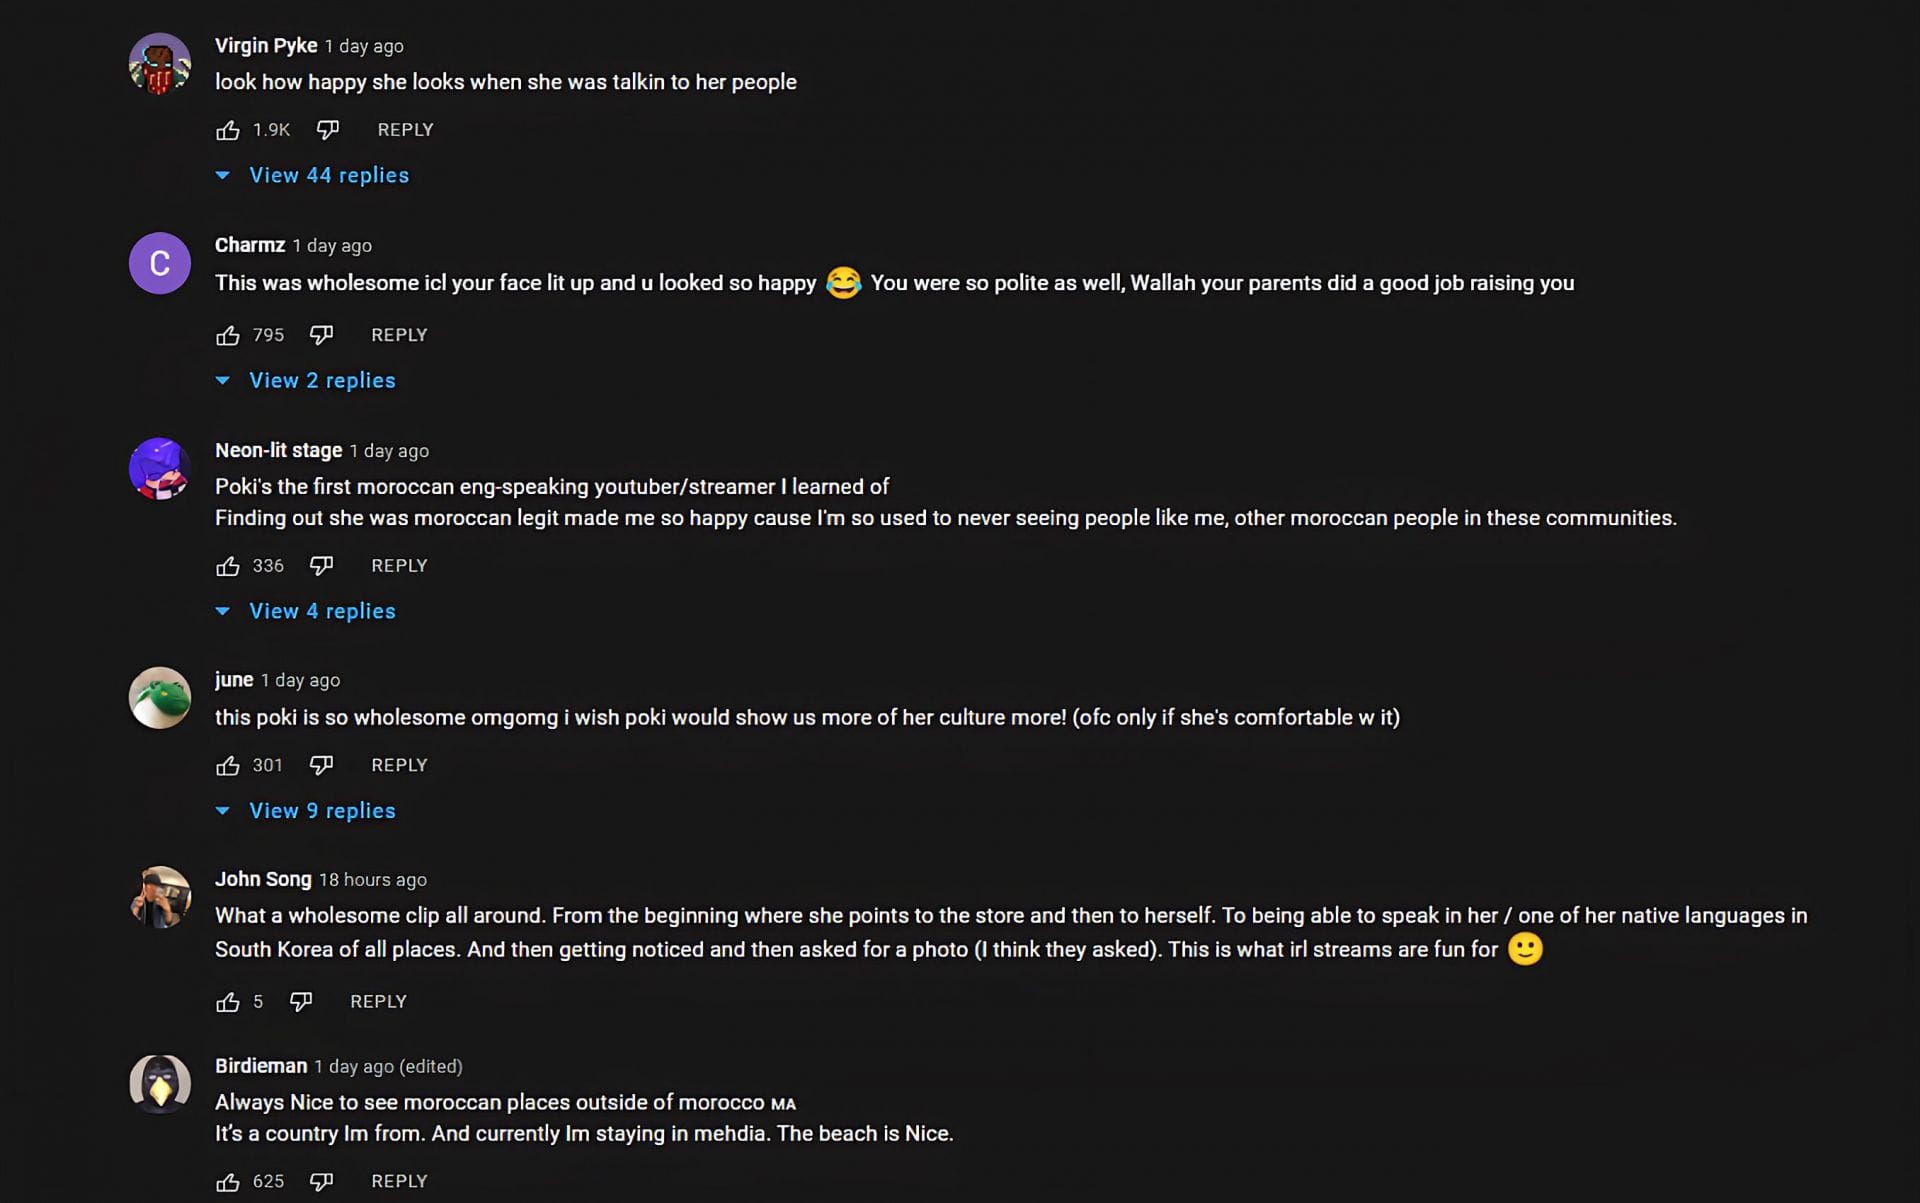Screen dimensions: 1920x1203
Task: Show the 9 replies under june
Action: point(322,811)
